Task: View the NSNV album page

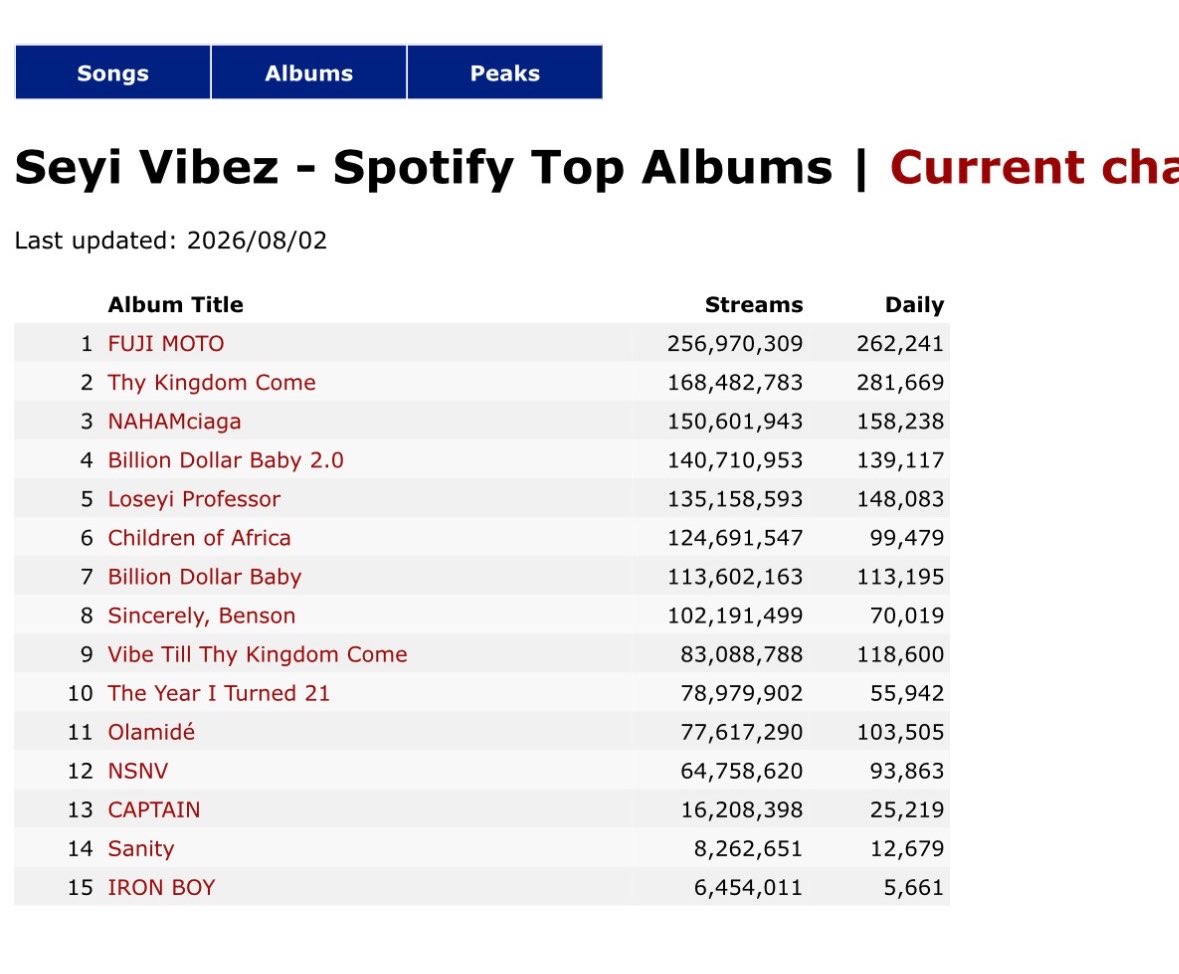Action: coord(138,771)
